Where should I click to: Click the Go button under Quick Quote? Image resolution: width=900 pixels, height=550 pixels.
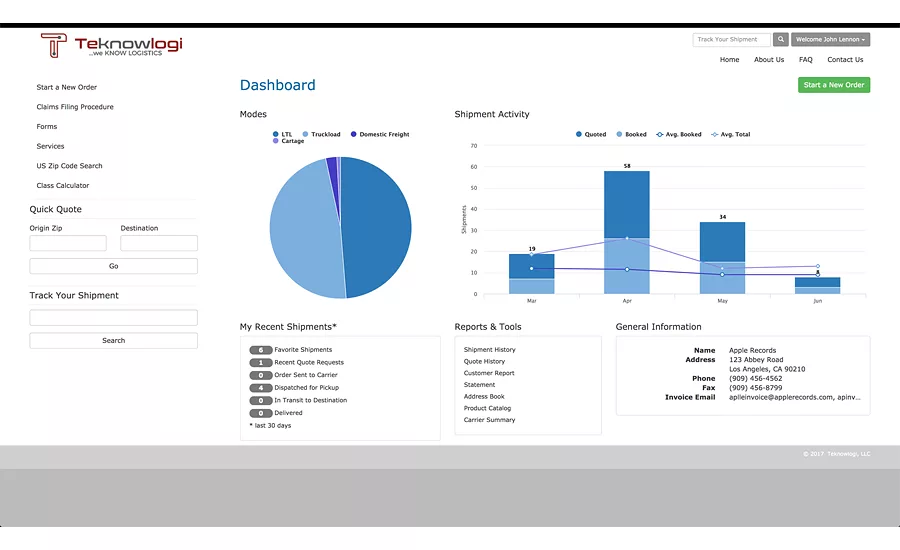pyautogui.click(x=114, y=266)
